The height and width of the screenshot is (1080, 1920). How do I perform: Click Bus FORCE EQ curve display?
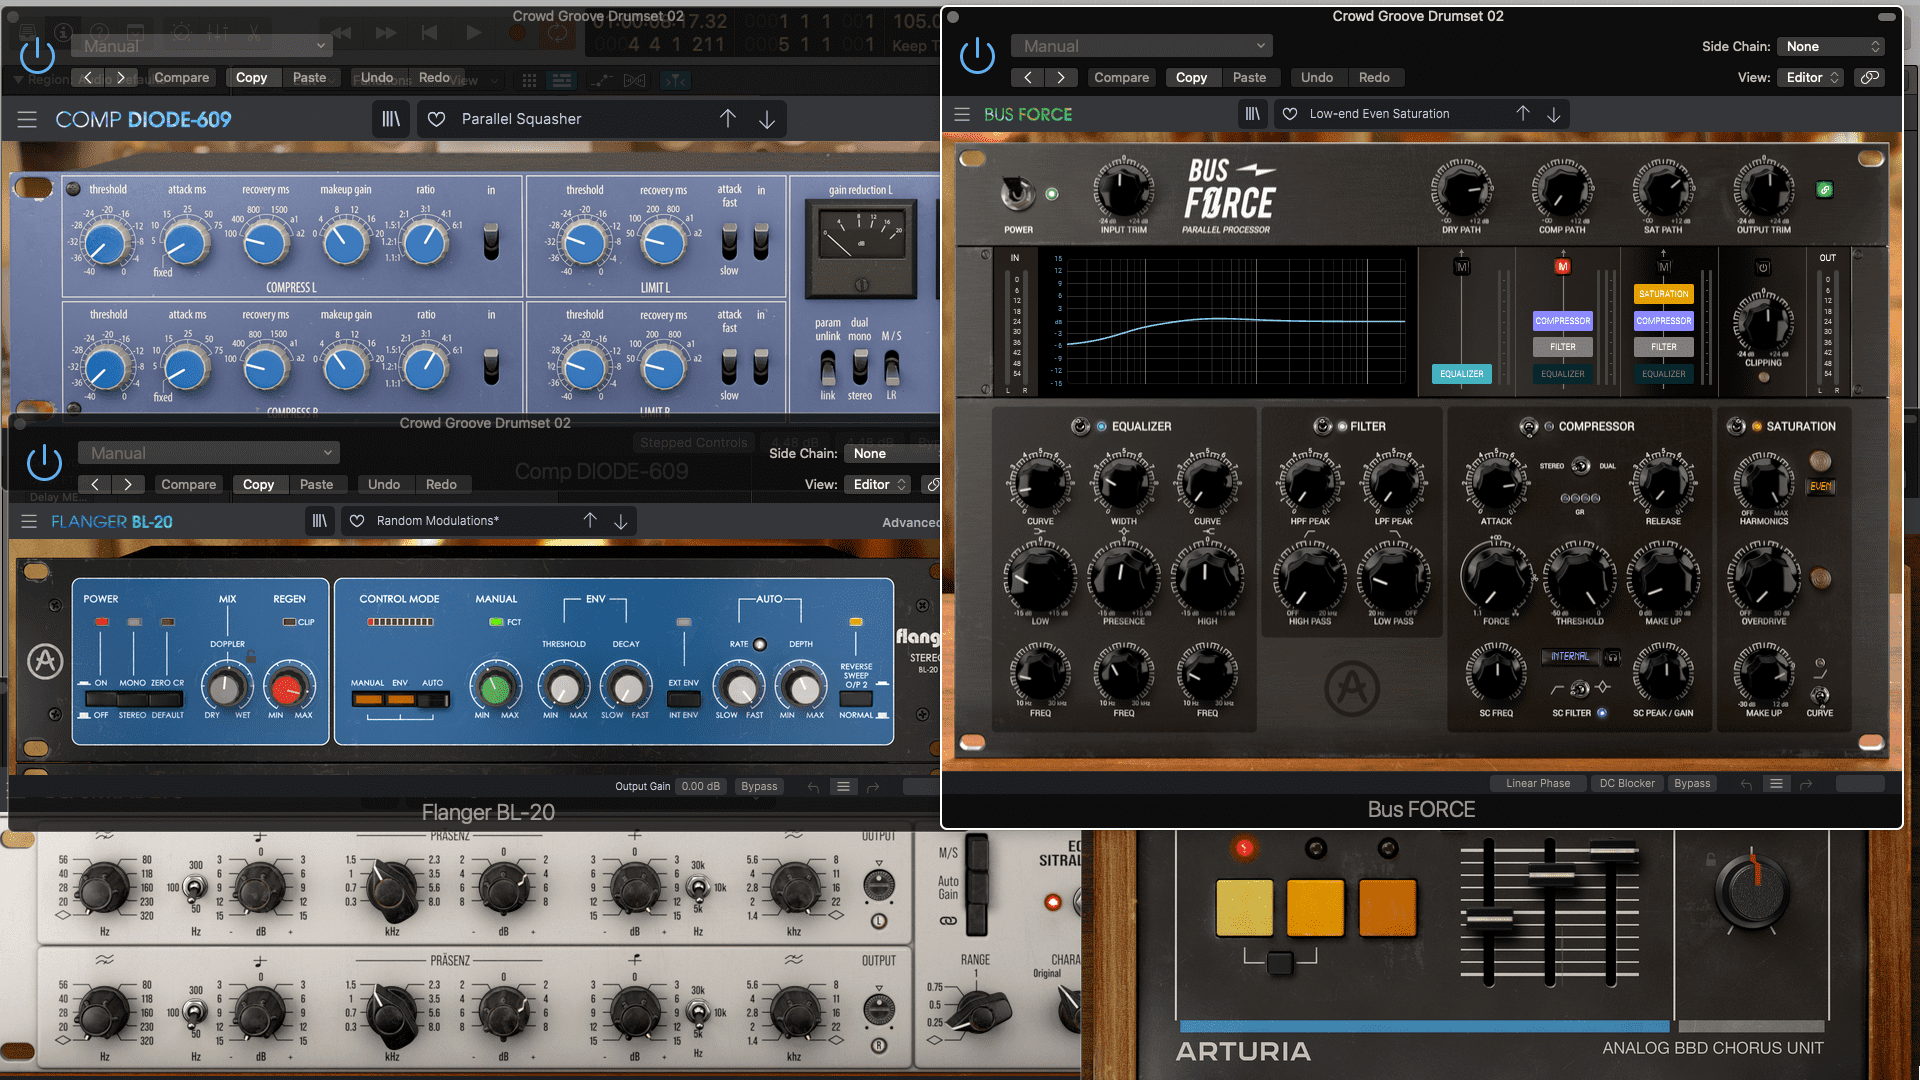tap(1237, 322)
